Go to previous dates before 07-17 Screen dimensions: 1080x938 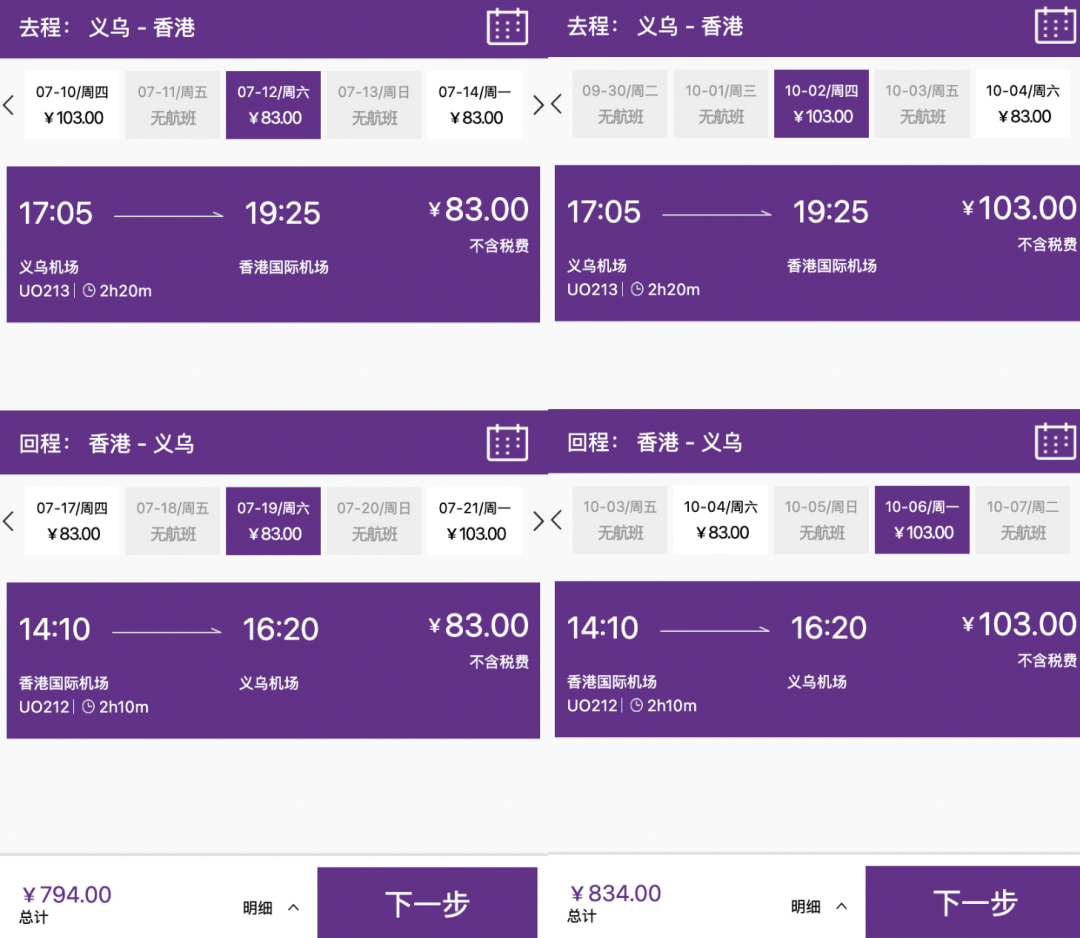click(9, 521)
